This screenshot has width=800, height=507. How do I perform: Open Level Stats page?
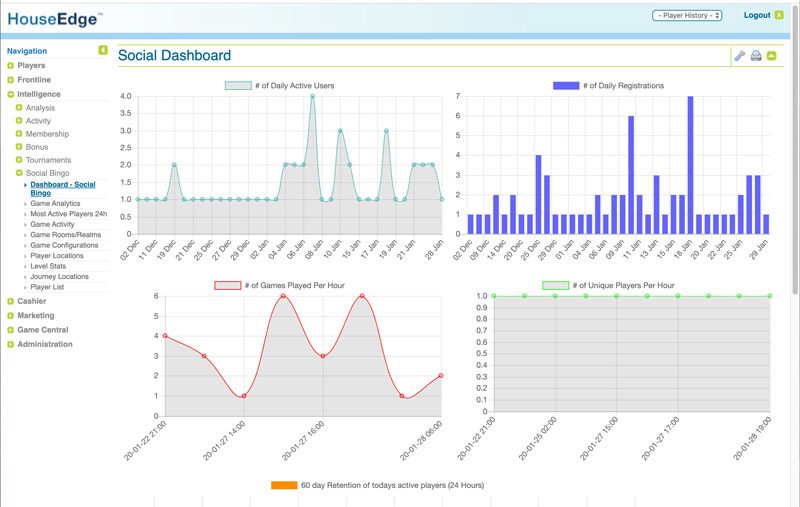click(48, 266)
